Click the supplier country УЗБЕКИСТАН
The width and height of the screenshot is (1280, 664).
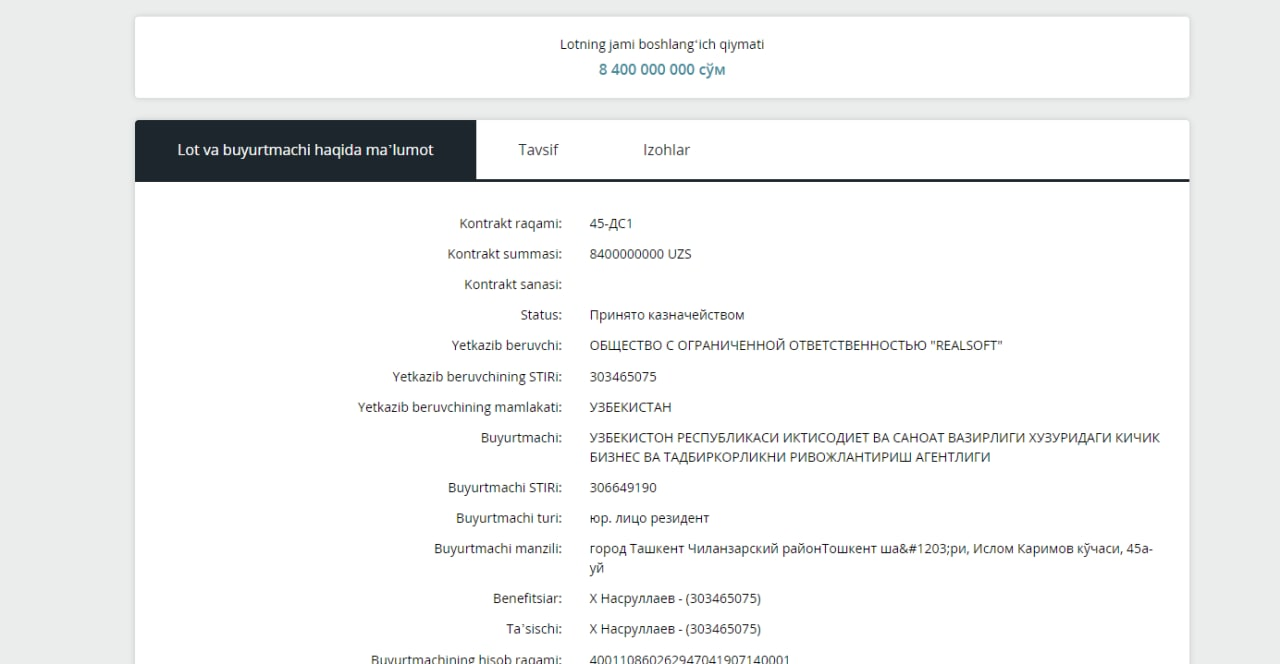(x=630, y=407)
